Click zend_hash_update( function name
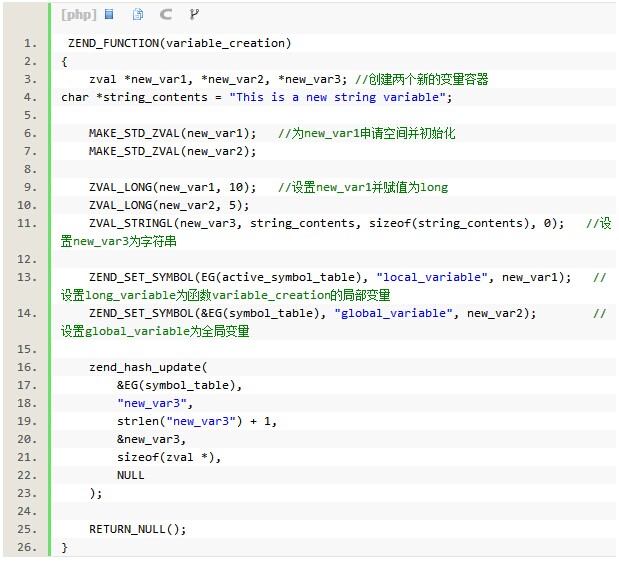The height and width of the screenshot is (564, 619). coord(148,367)
